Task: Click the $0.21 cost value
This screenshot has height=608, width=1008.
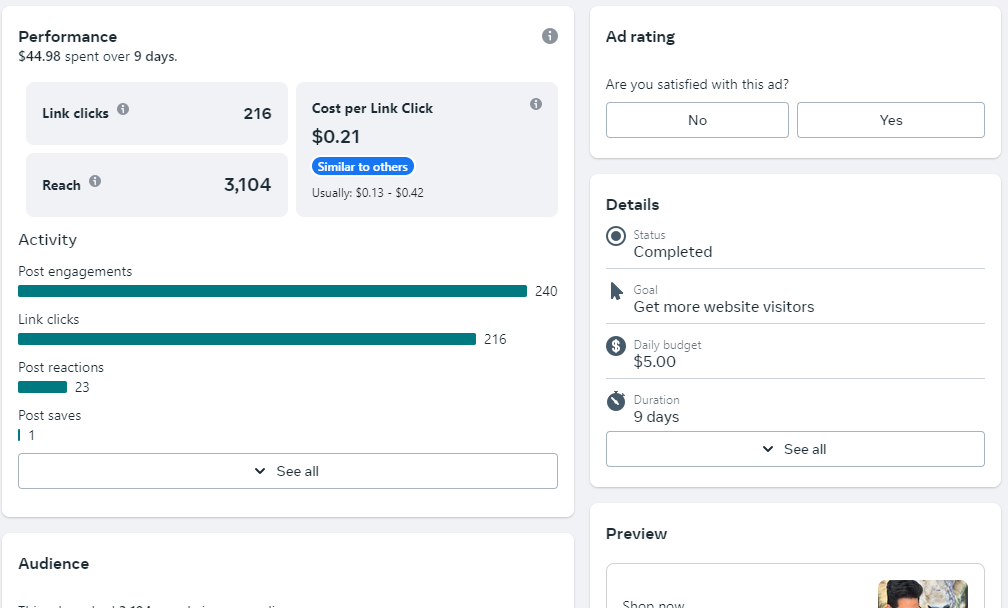Action: pos(336,137)
